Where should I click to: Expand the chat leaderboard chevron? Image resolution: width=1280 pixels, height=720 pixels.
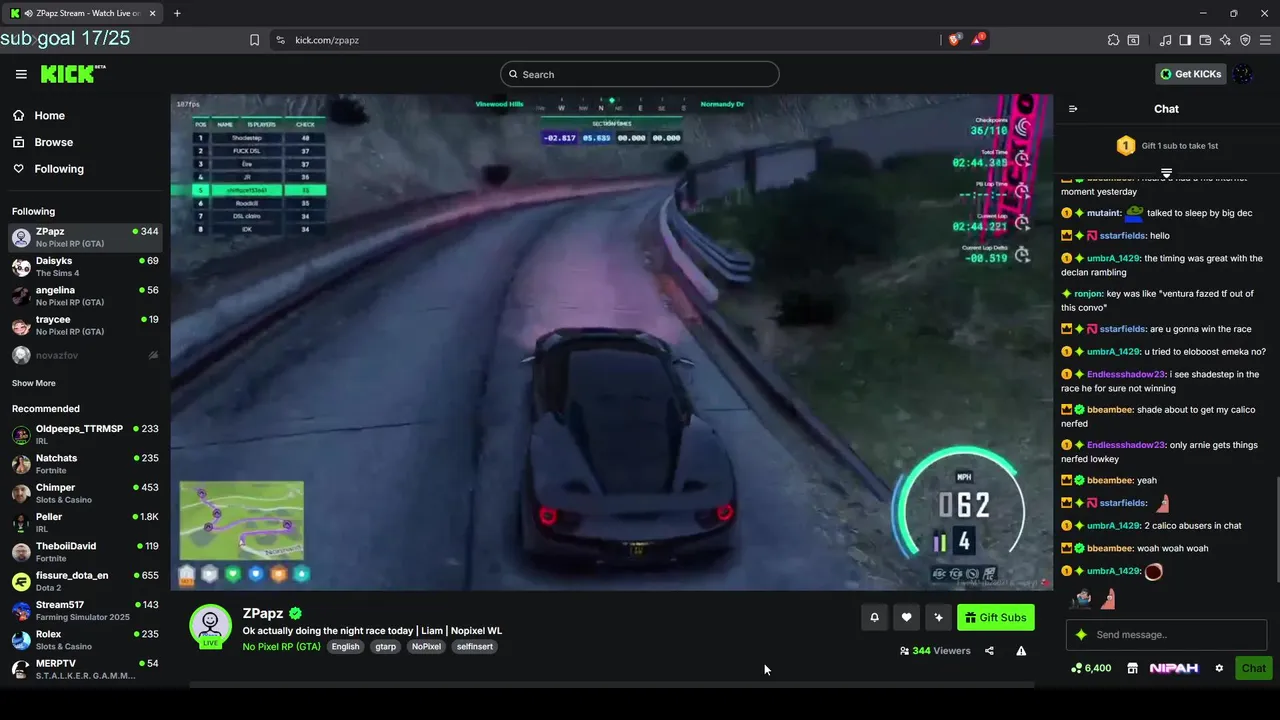click(x=1166, y=173)
